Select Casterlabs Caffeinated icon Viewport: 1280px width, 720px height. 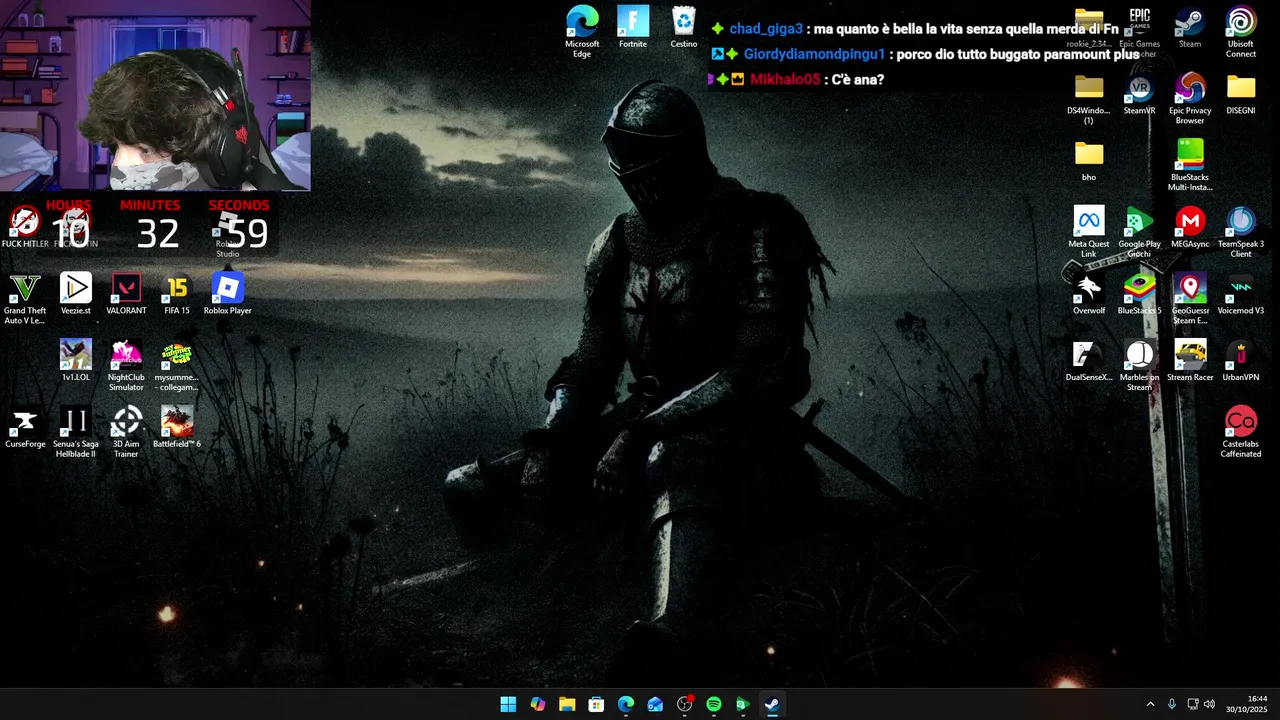coord(1241,433)
